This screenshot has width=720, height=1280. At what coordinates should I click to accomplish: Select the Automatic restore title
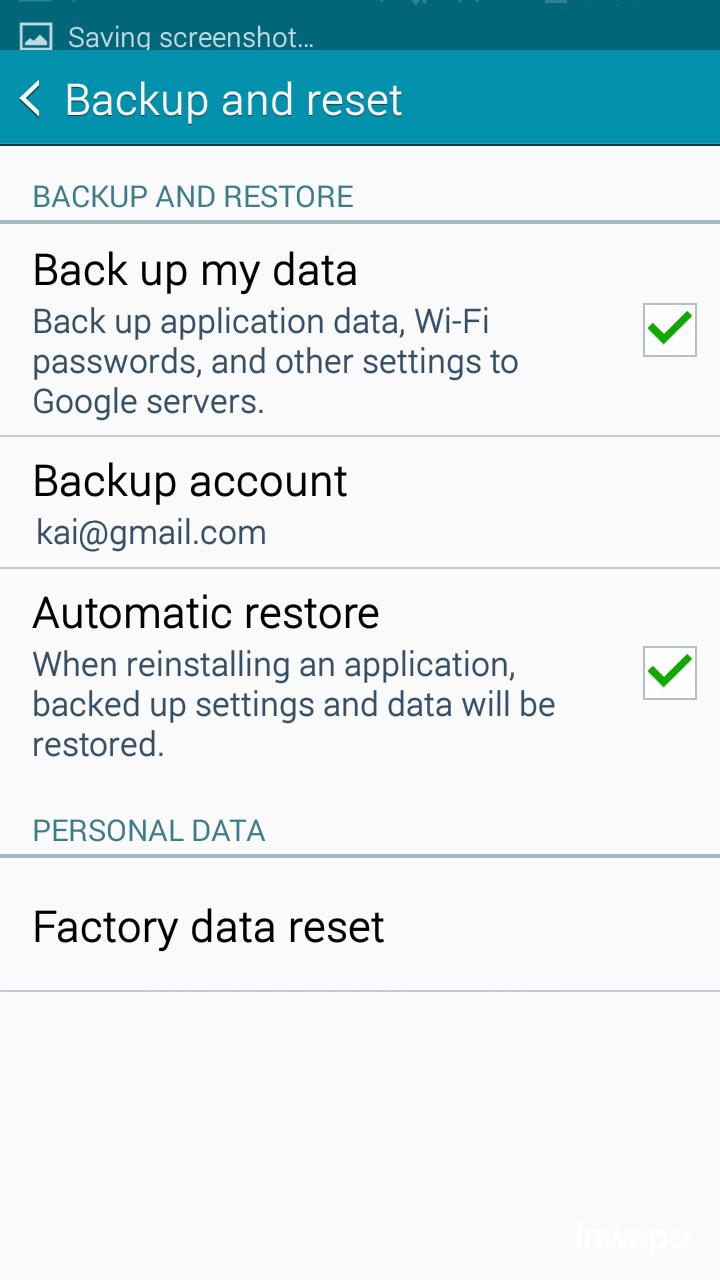206,612
